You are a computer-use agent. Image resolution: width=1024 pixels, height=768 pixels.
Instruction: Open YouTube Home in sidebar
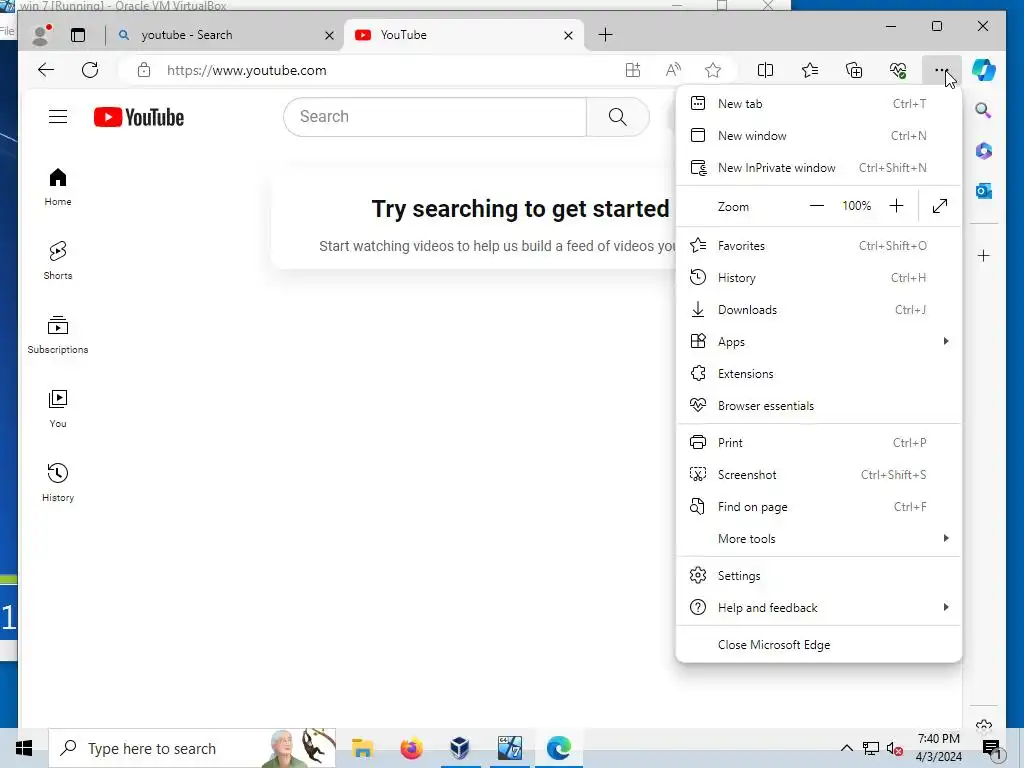coord(58,187)
